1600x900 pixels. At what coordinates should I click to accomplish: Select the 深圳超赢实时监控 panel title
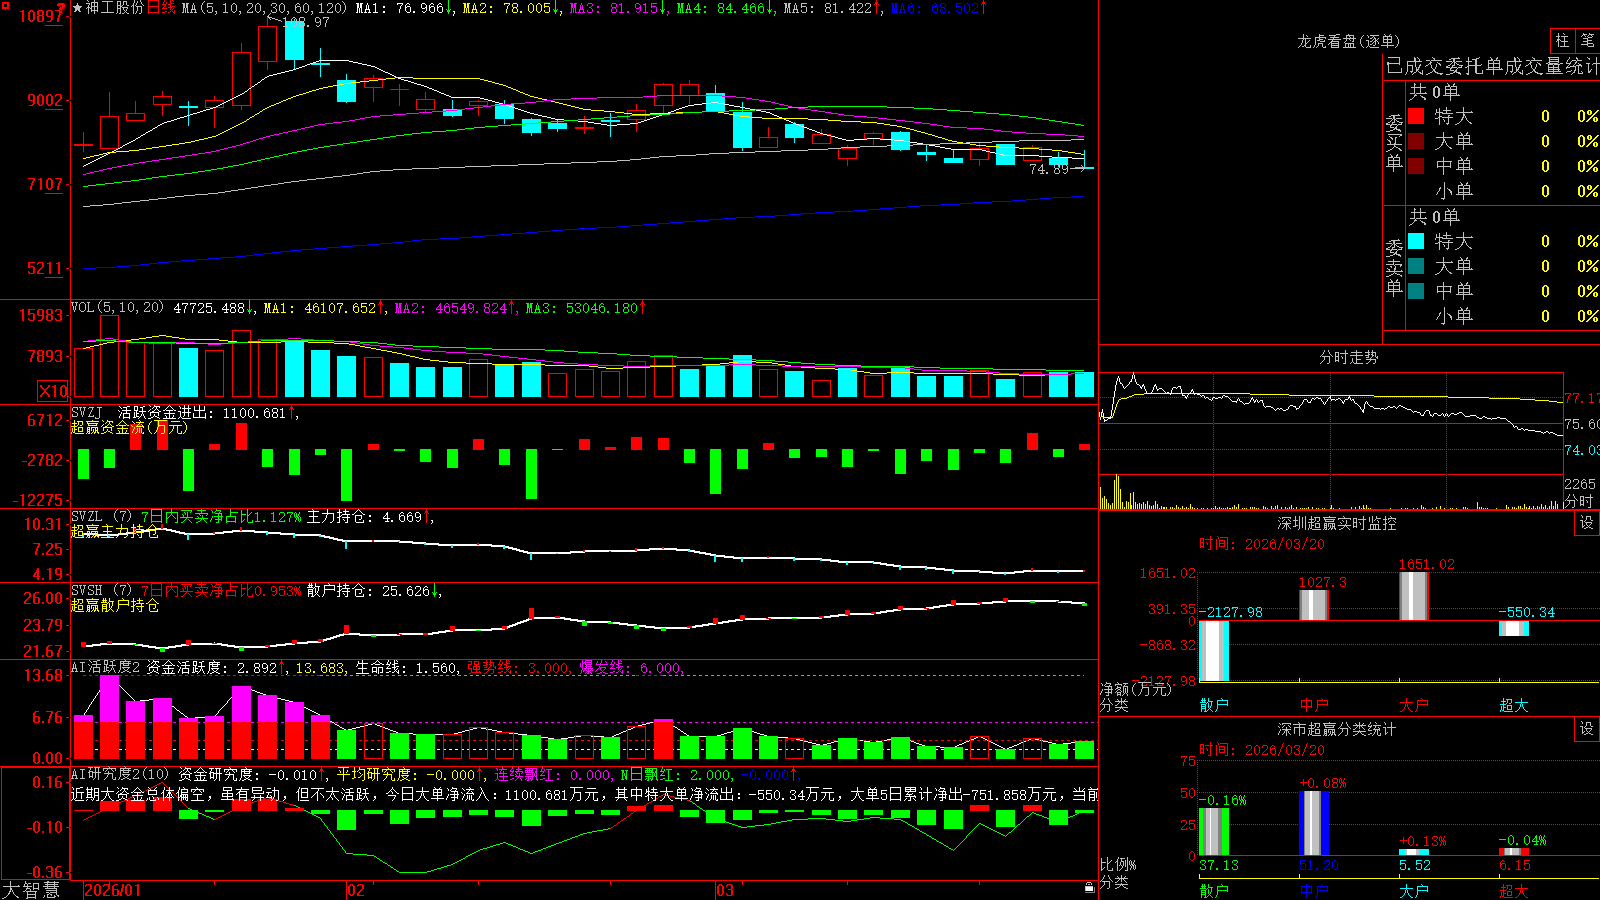tap(1336, 523)
